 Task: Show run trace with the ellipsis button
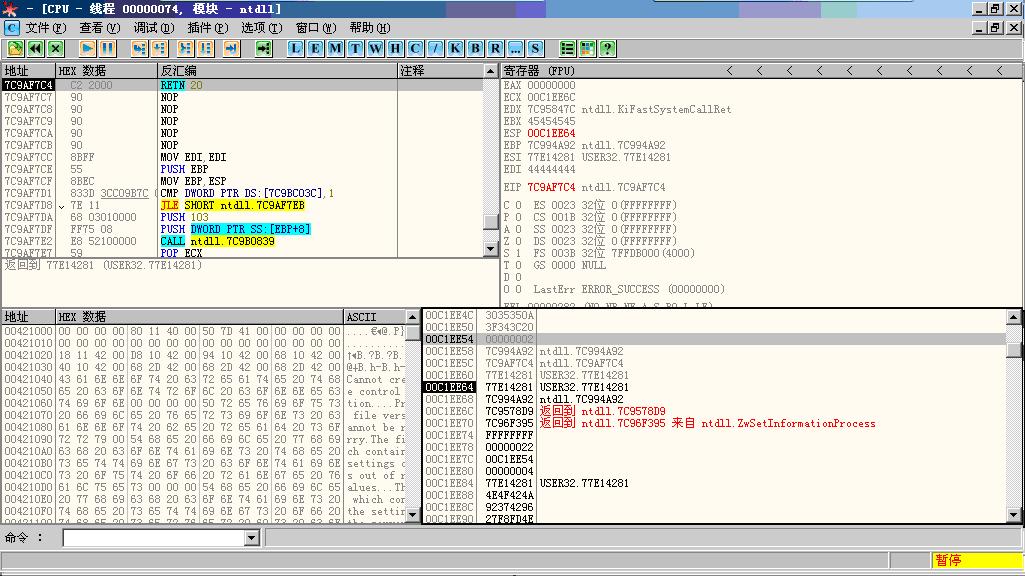point(515,48)
